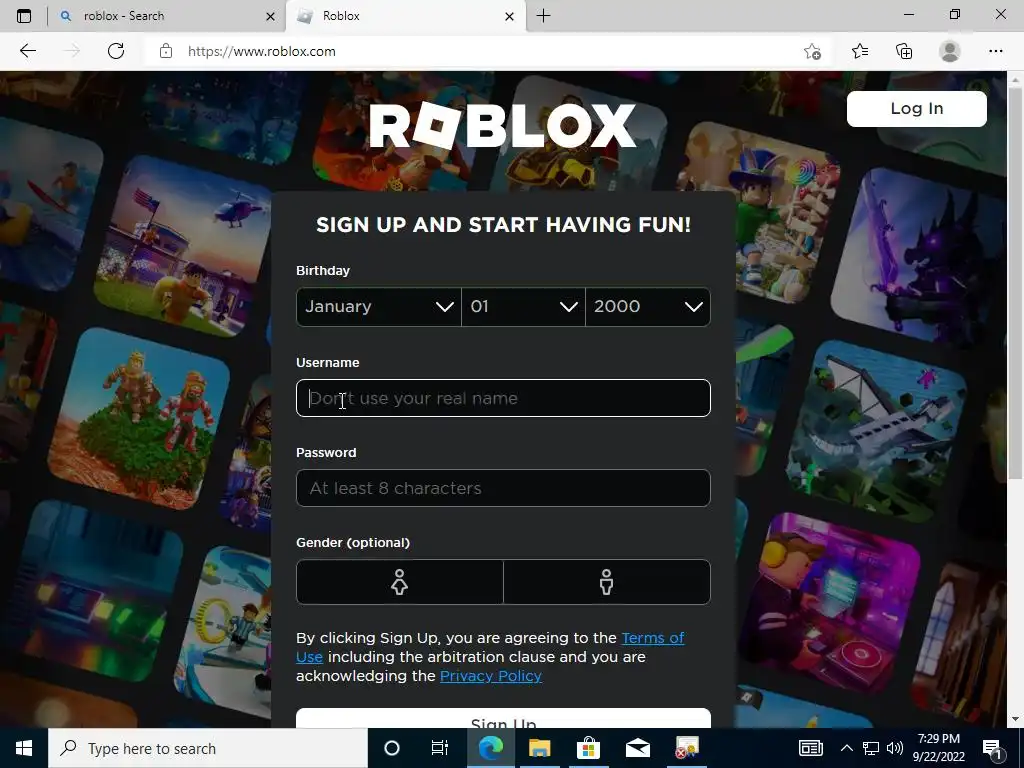The height and width of the screenshot is (768, 1024).
Task: Open the Privacy Policy link
Action: pos(490,676)
